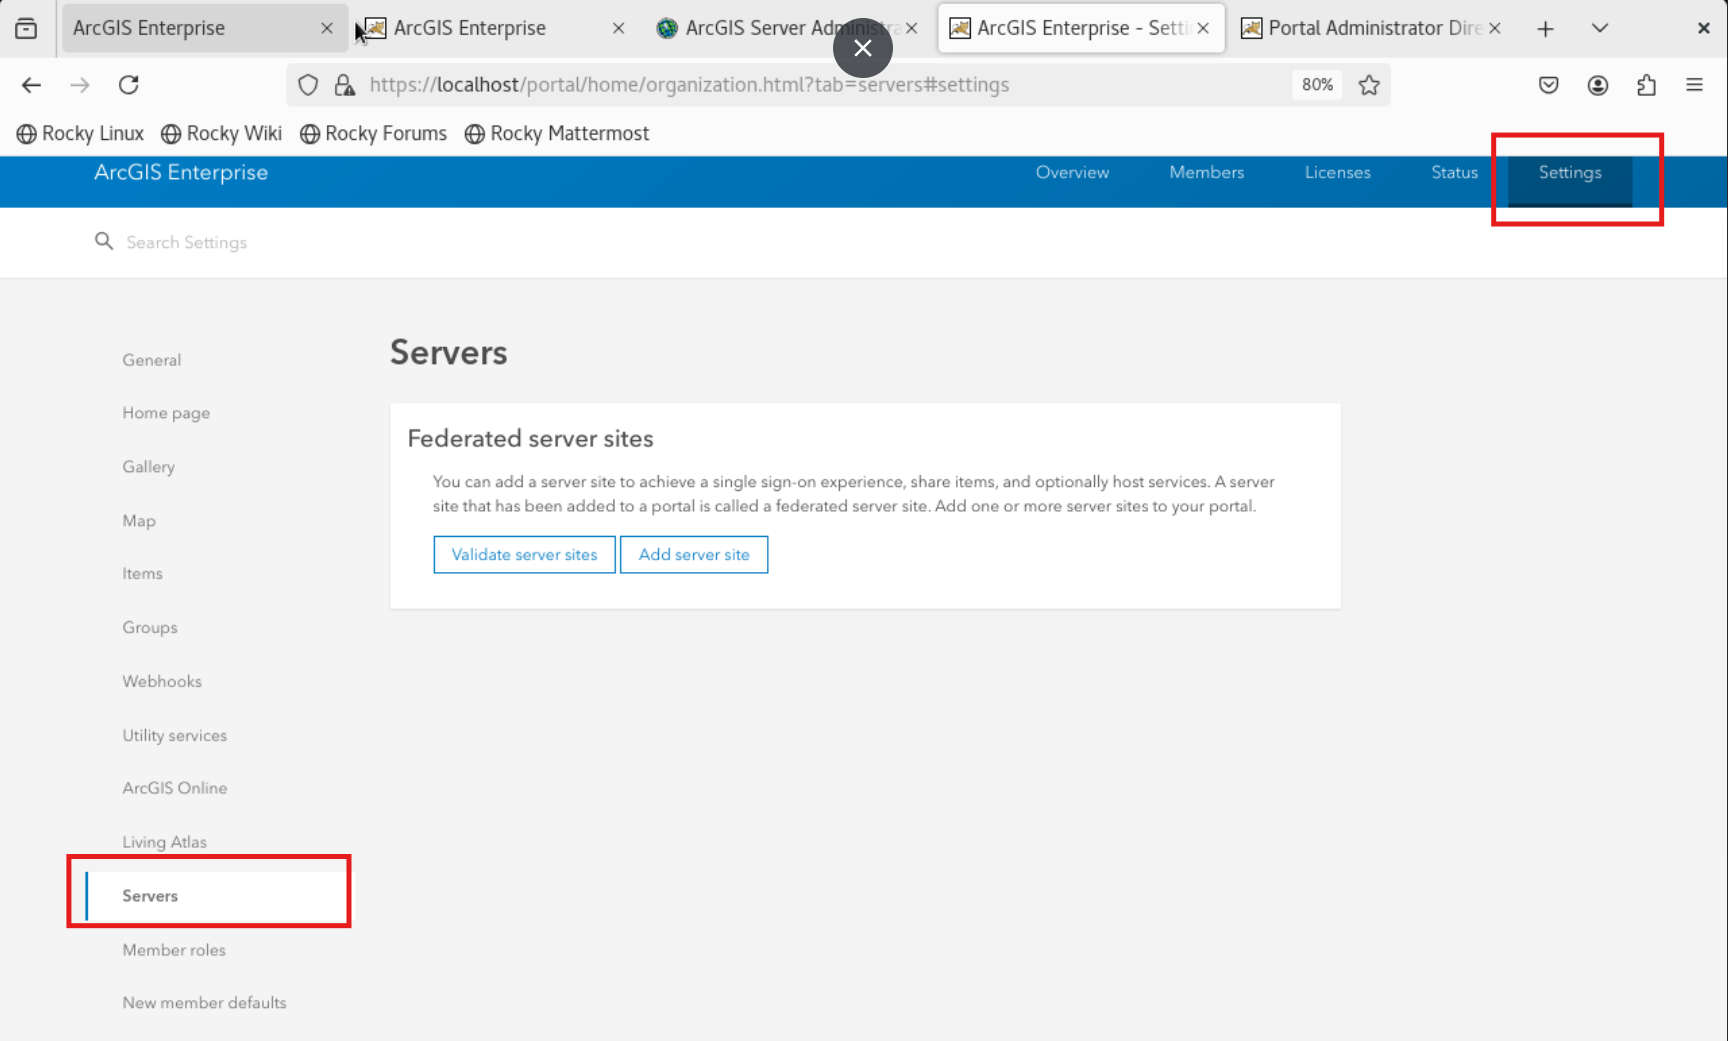This screenshot has width=1728, height=1041.
Task: Open the Rocky Forums bookmark
Action: (x=374, y=133)
